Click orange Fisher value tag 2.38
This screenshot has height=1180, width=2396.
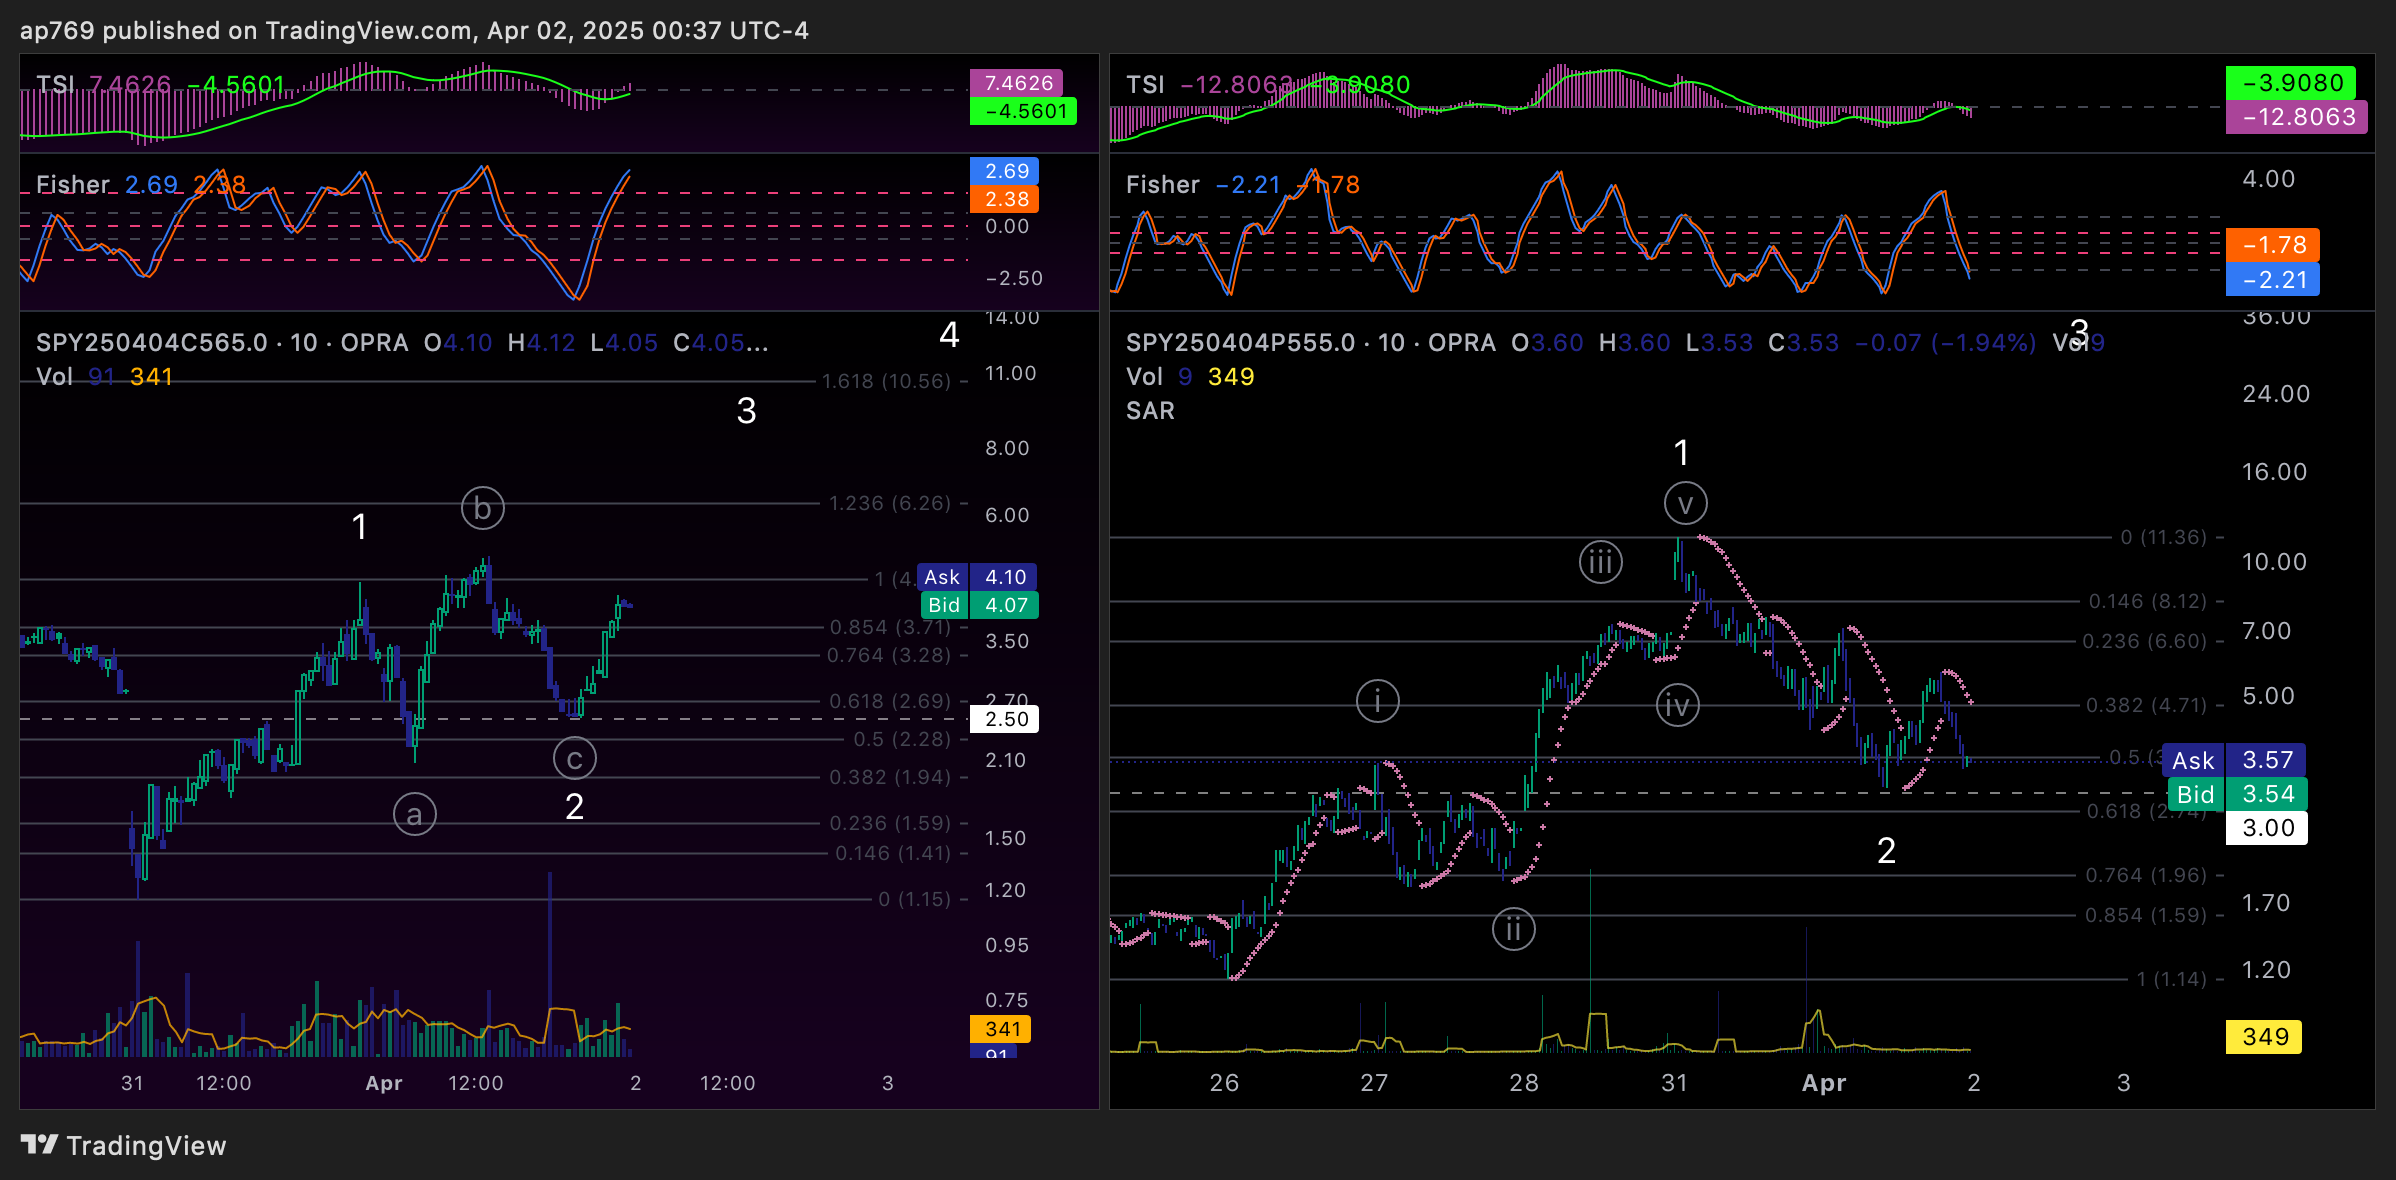click(x=1005, y=199)
